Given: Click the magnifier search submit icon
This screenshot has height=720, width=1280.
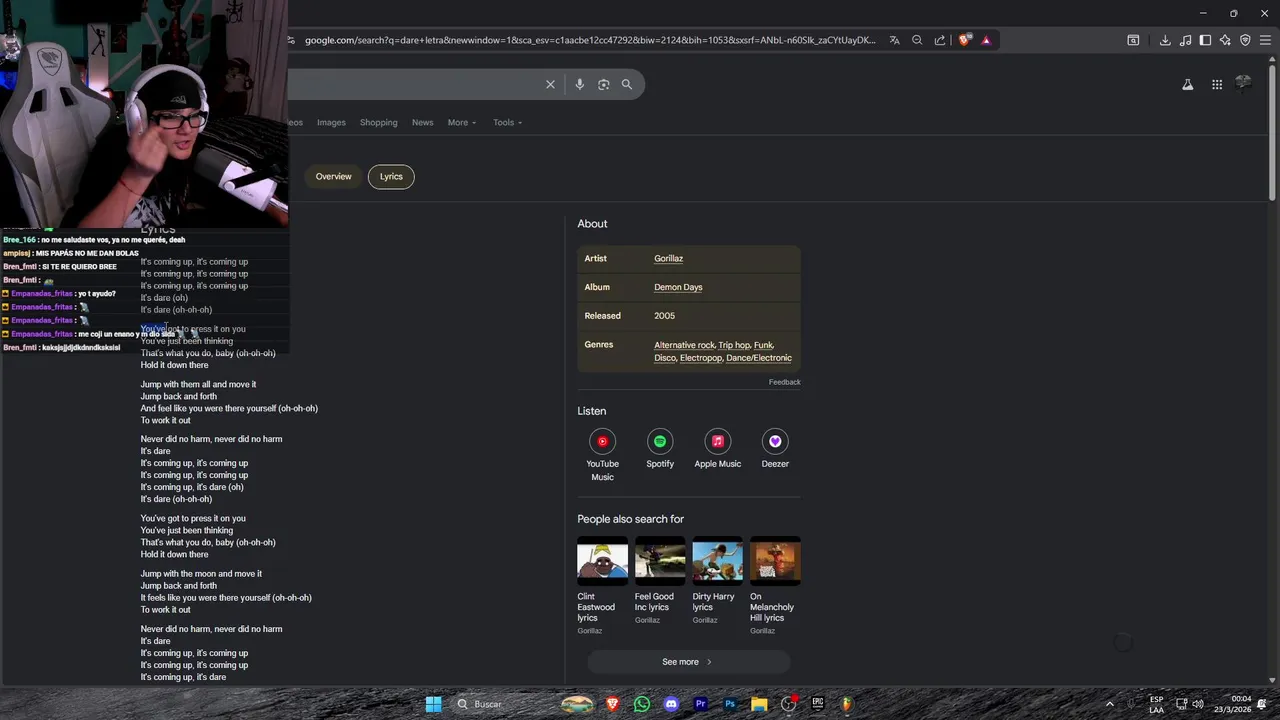Looking at the screenshot, I should [627, 85].
